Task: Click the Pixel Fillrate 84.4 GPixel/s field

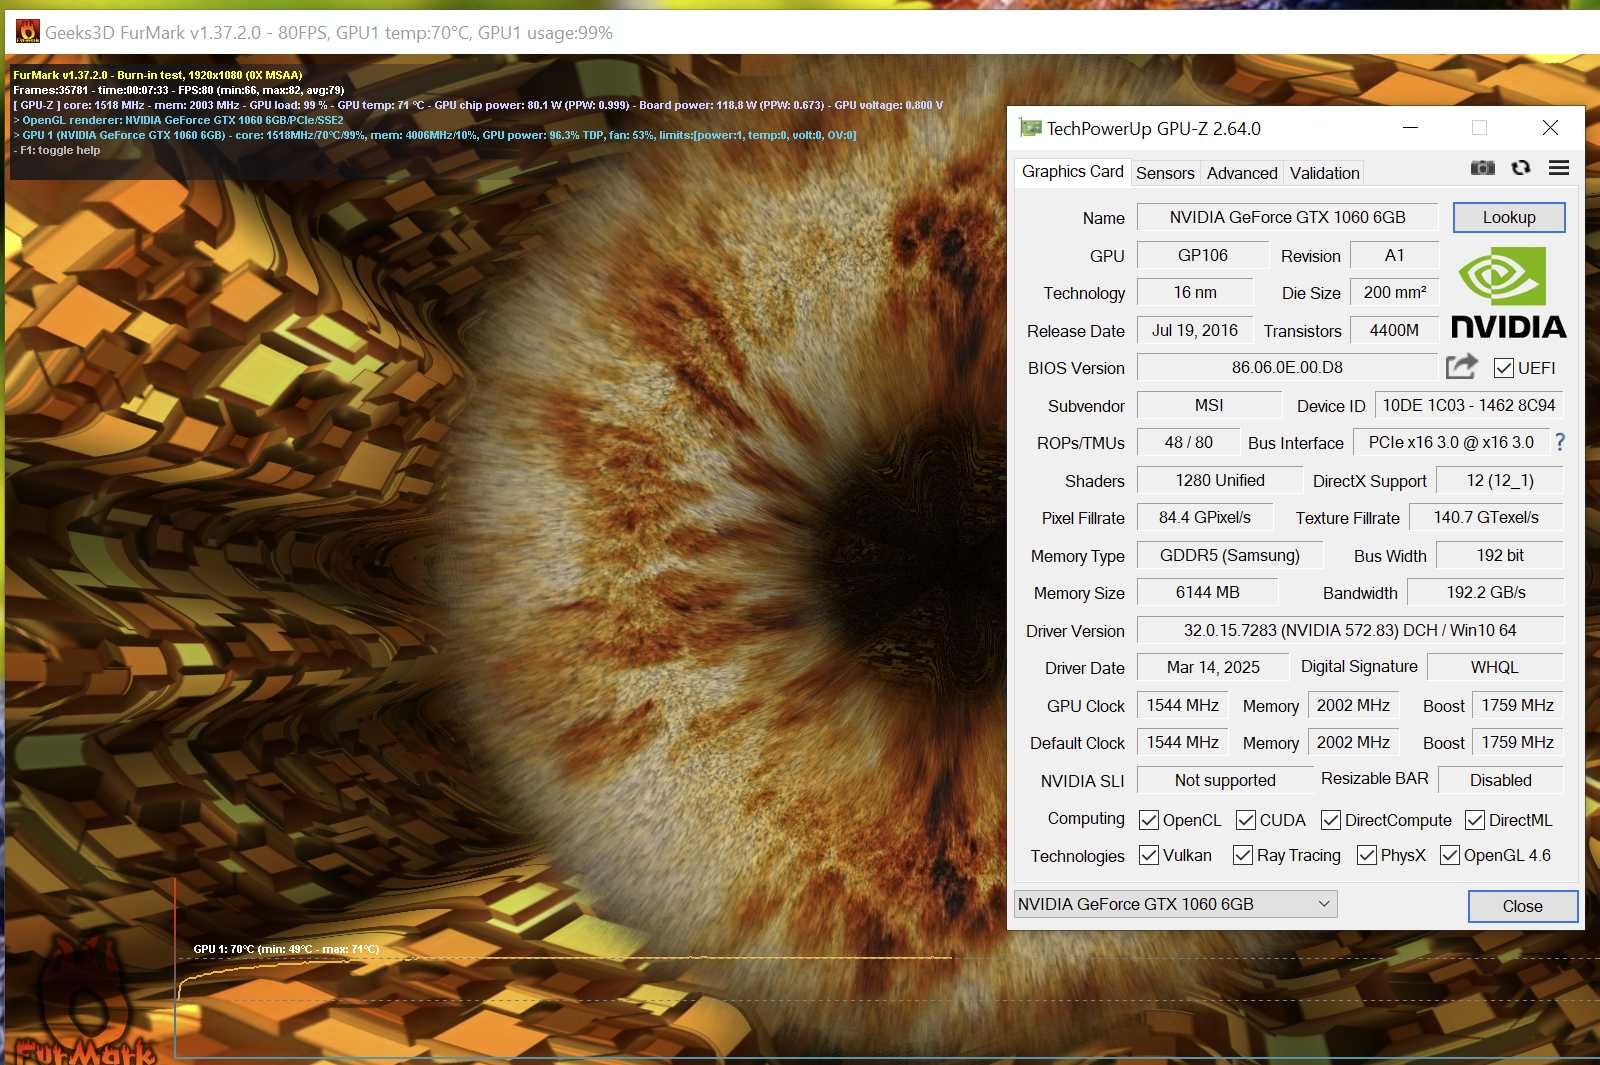Action: (1205, 517)
